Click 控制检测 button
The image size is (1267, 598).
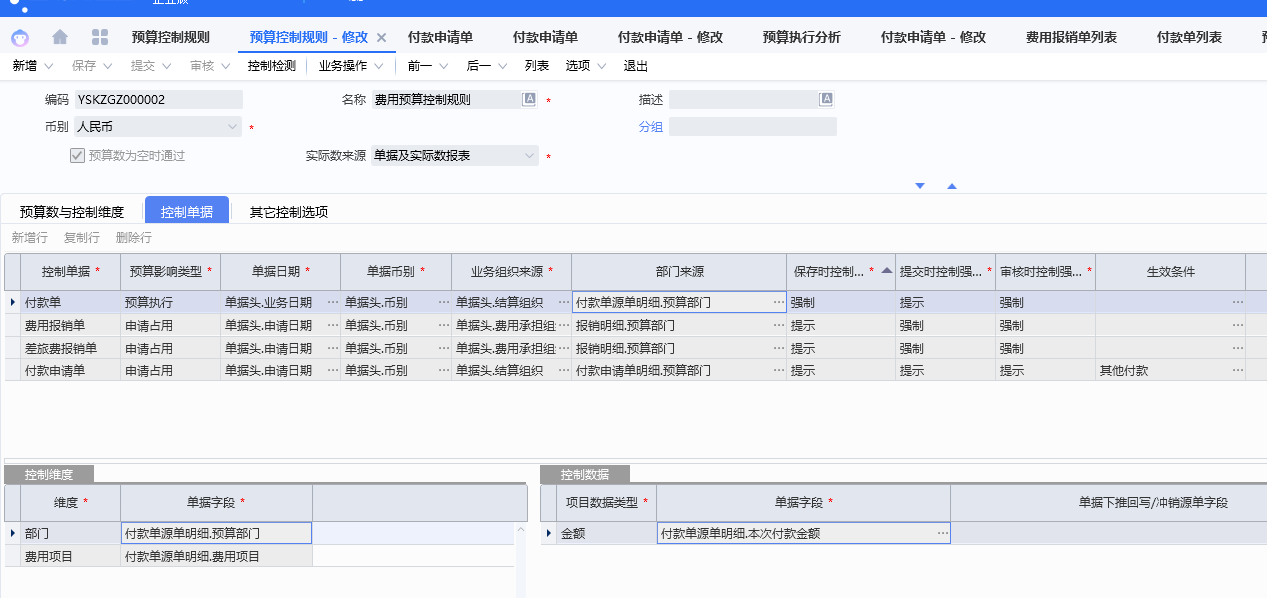coord(272,66)
